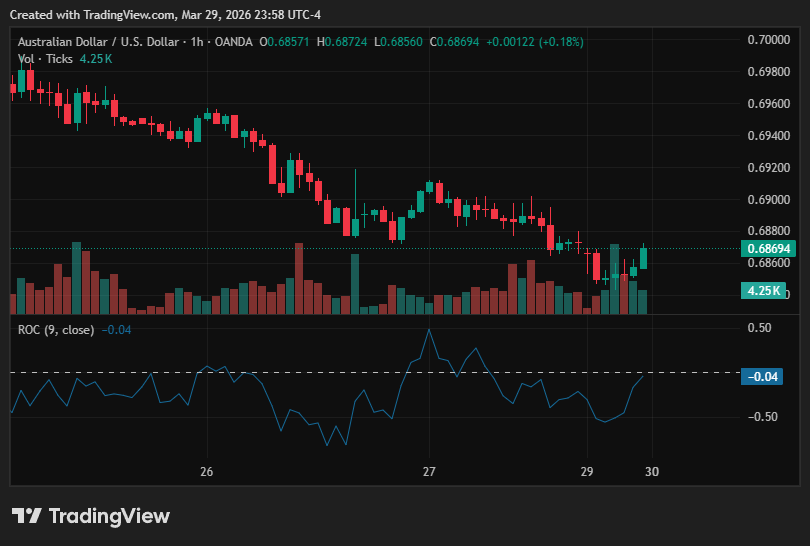The width and height of the screenshot is (810, 546).
Task: Click the last green candle on chart
Action: coord(644,257)
